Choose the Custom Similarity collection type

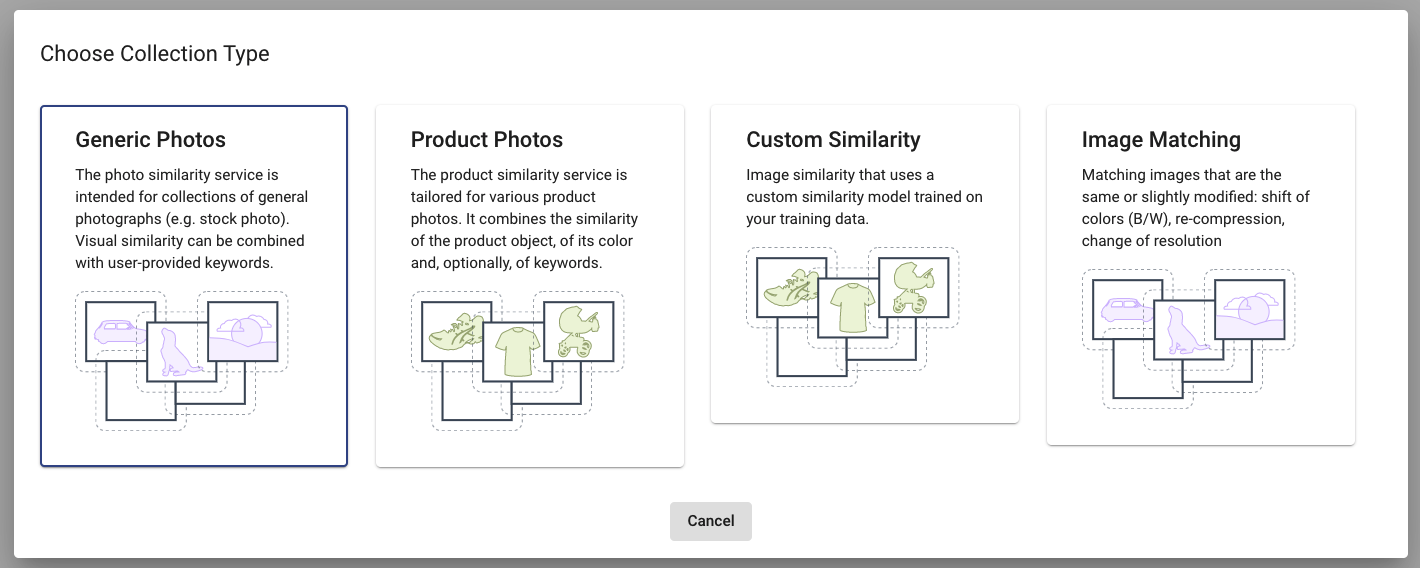tap(865, 264)
